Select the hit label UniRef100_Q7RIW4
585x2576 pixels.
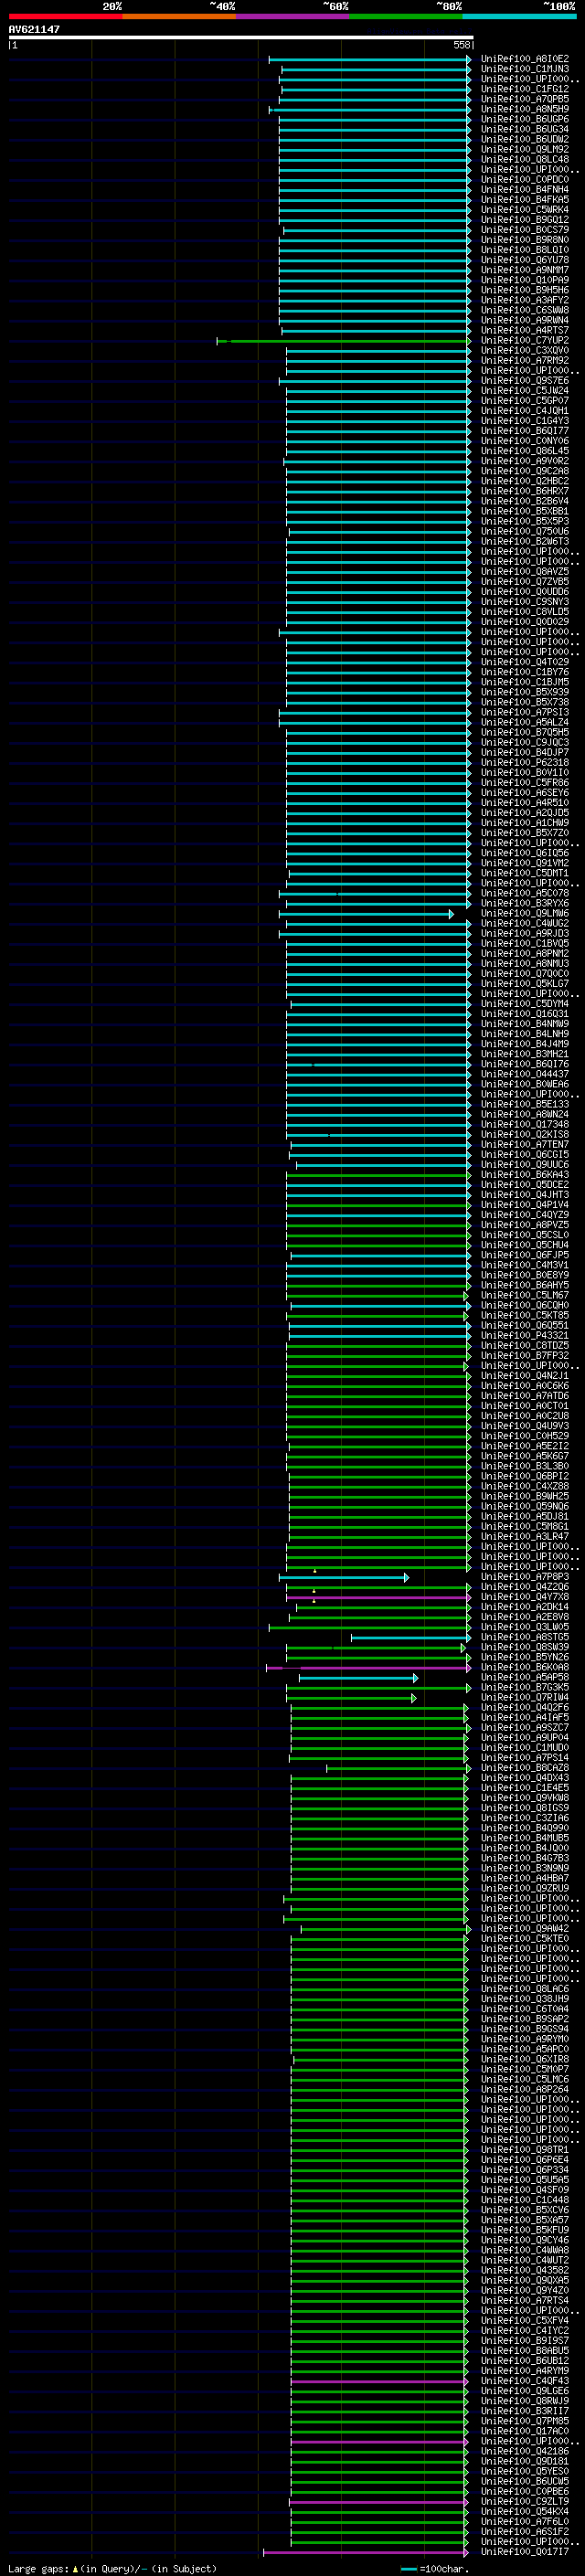pos(525,1697)
